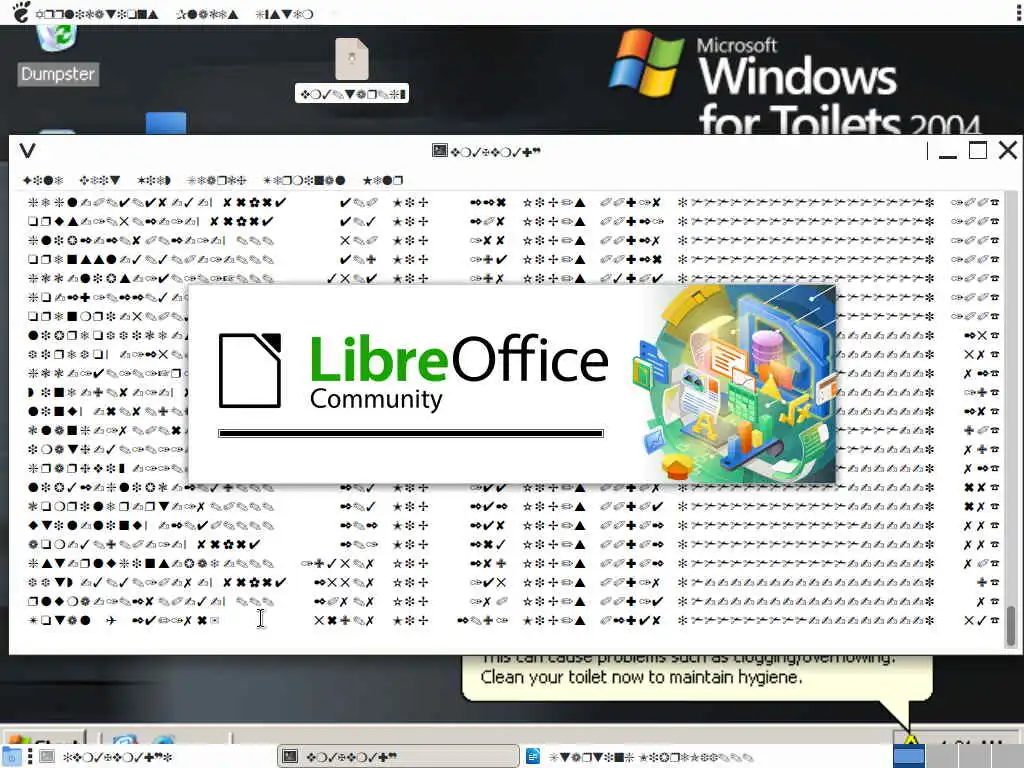Open the Applications menu in the top panel

97,14
